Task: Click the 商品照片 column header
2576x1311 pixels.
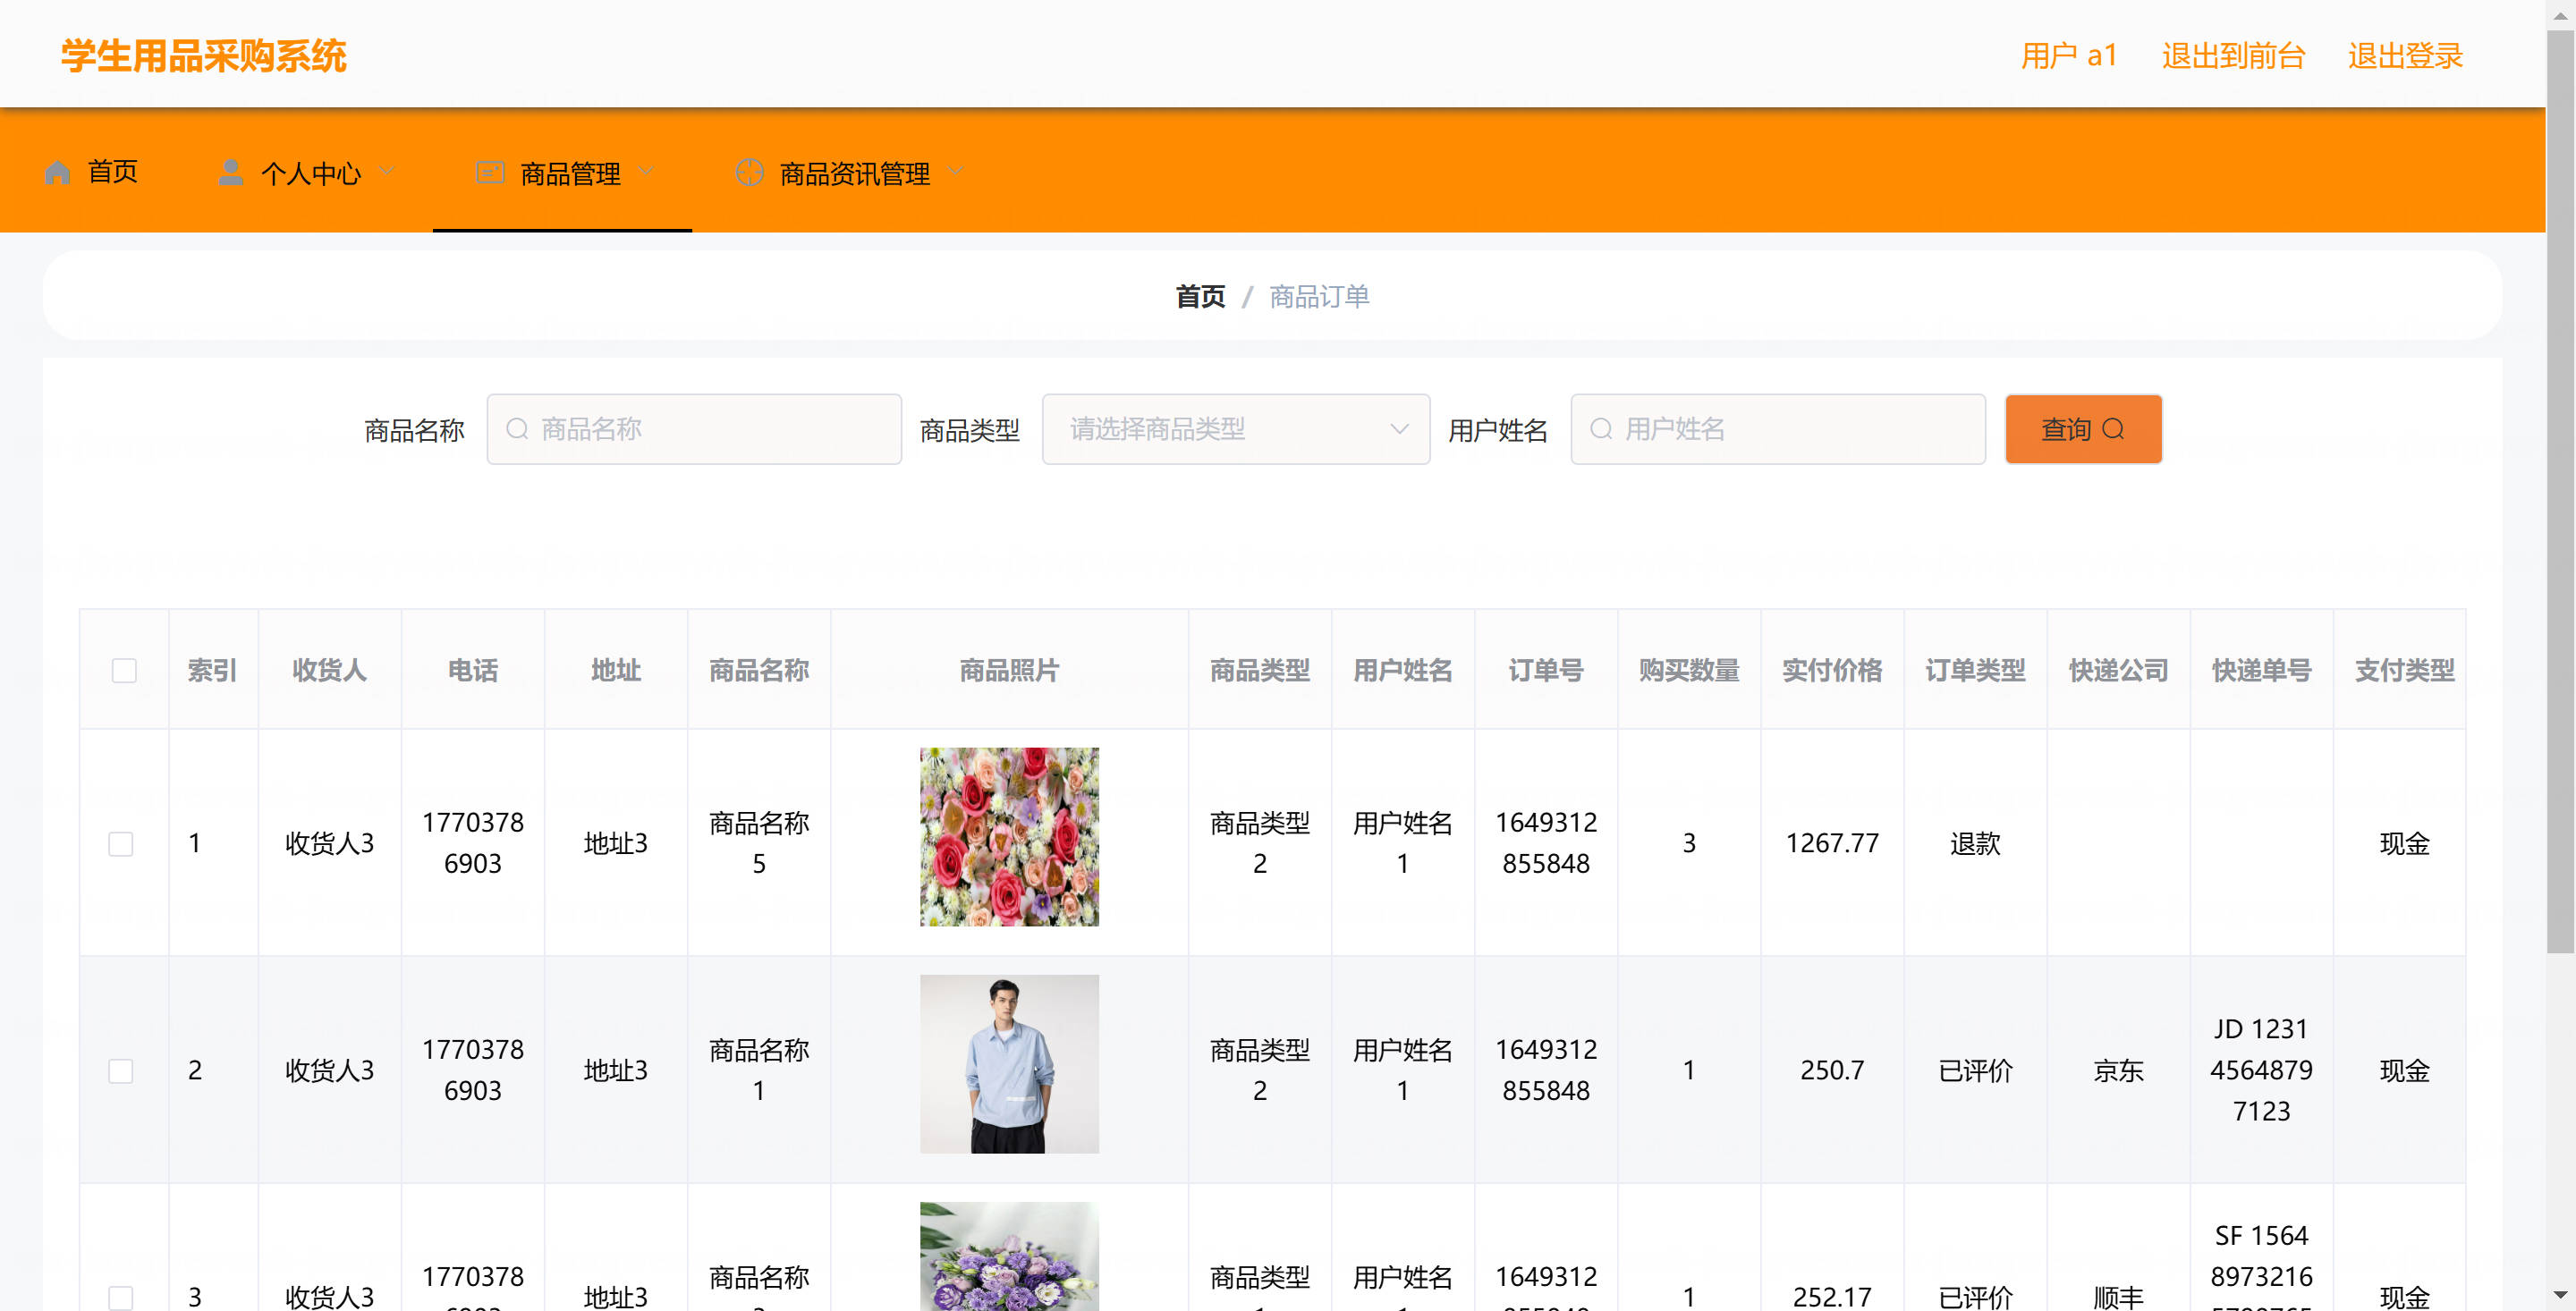Action: pyautogui.click(x=1009, y=670)
